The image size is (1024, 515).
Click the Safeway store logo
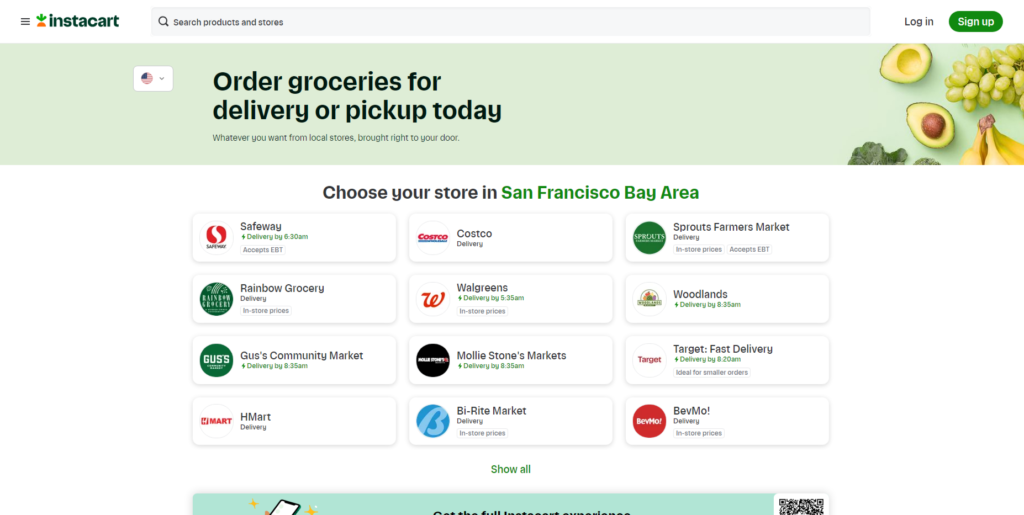216,237
